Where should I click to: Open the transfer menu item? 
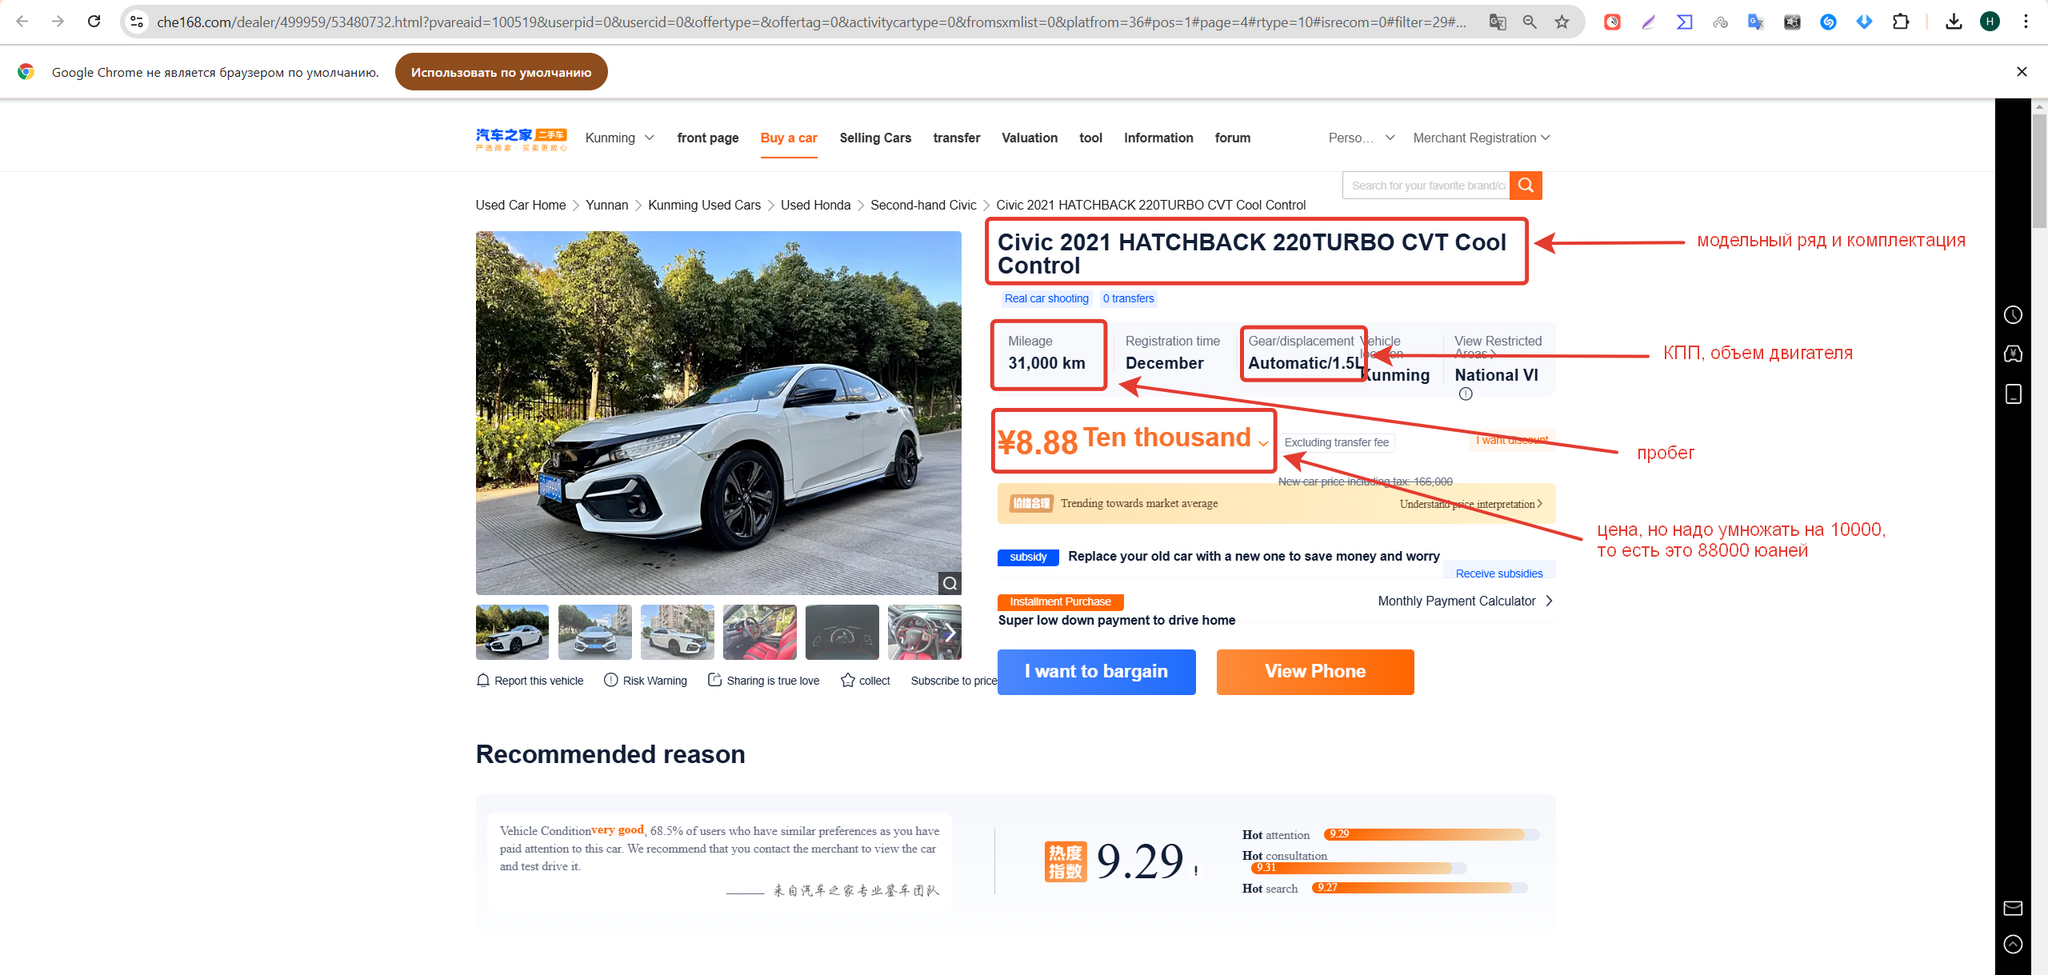click(956, 138)
